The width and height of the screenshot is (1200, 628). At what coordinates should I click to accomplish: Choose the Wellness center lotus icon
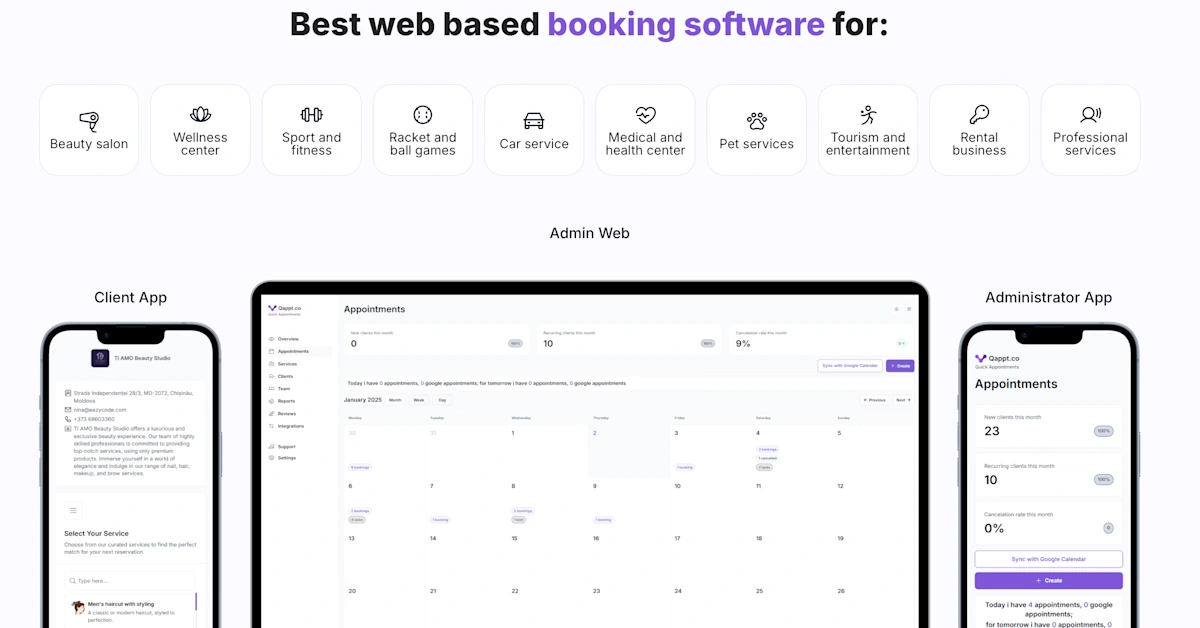(200, 115)
